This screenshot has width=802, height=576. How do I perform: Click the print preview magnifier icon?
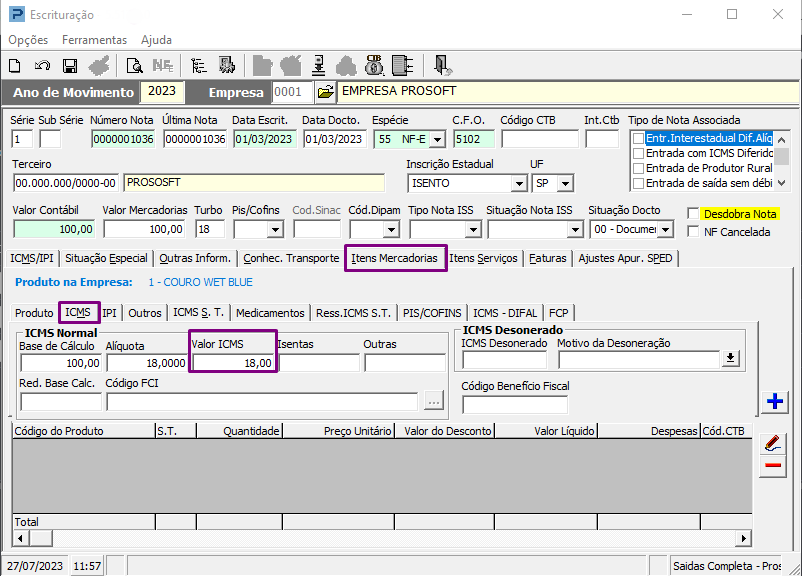[135, 66]
